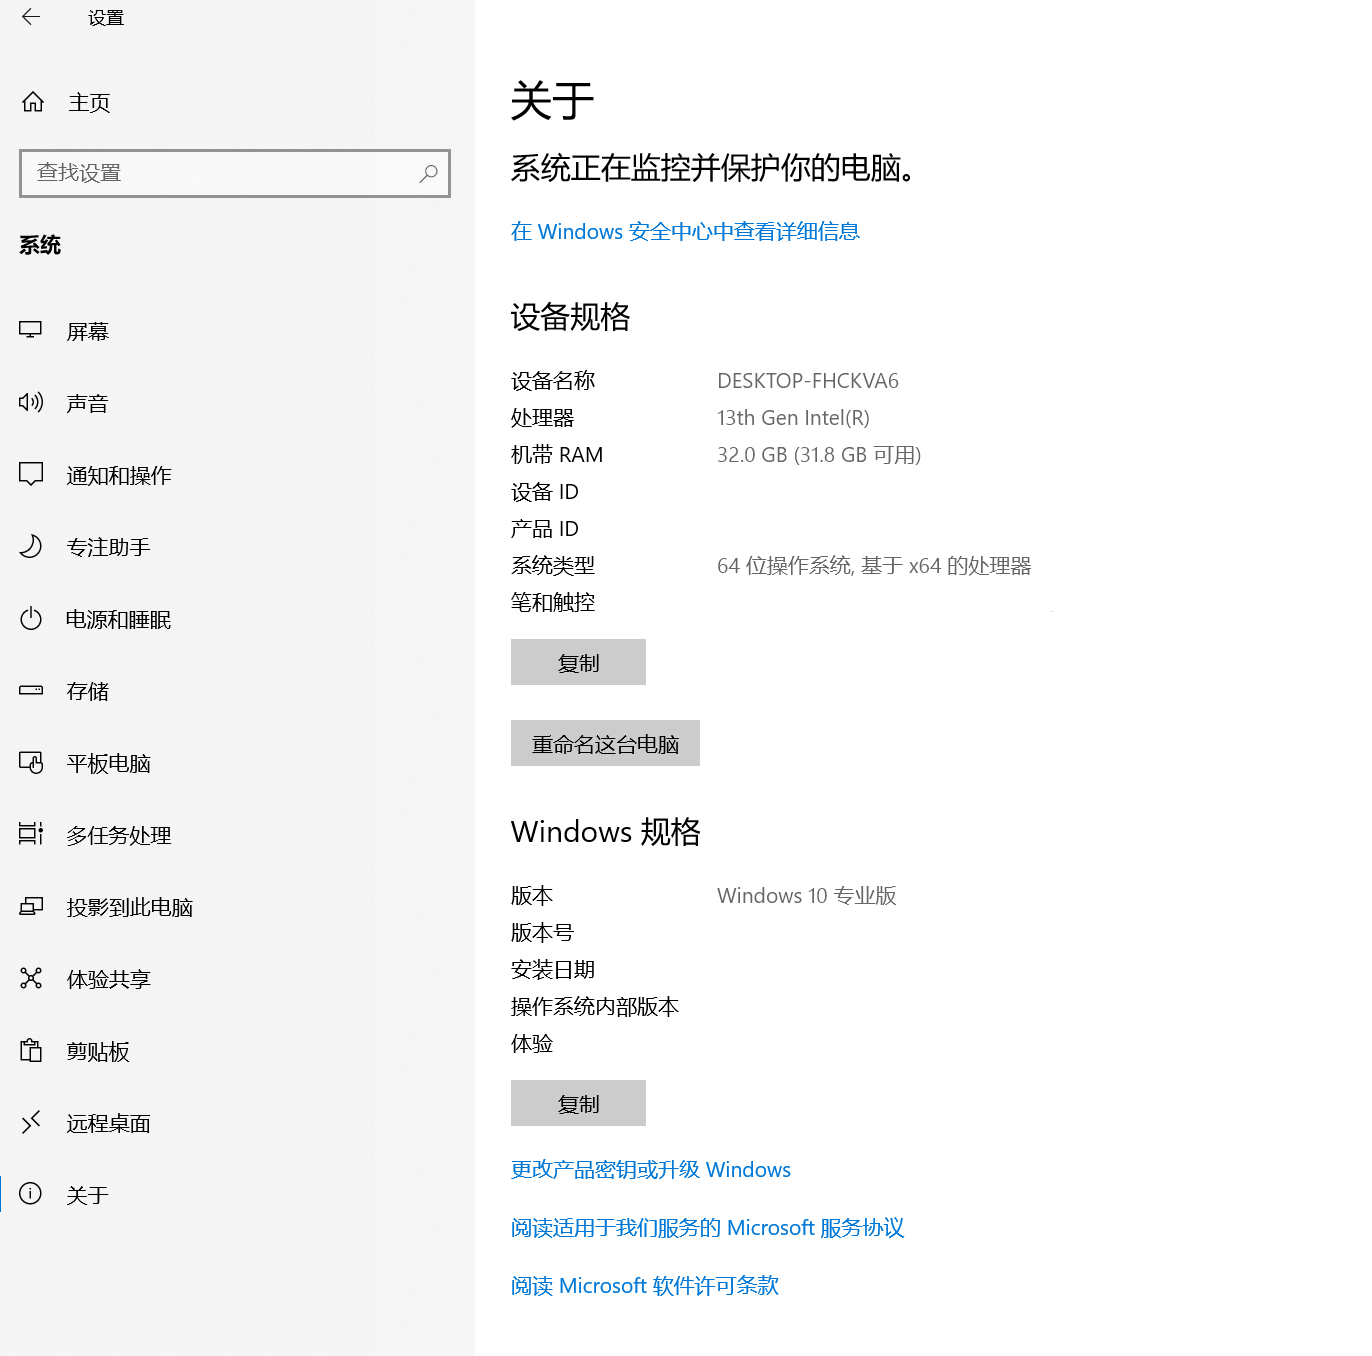Open Microsoft 服务协议 link

click(x=708, y=1228)
